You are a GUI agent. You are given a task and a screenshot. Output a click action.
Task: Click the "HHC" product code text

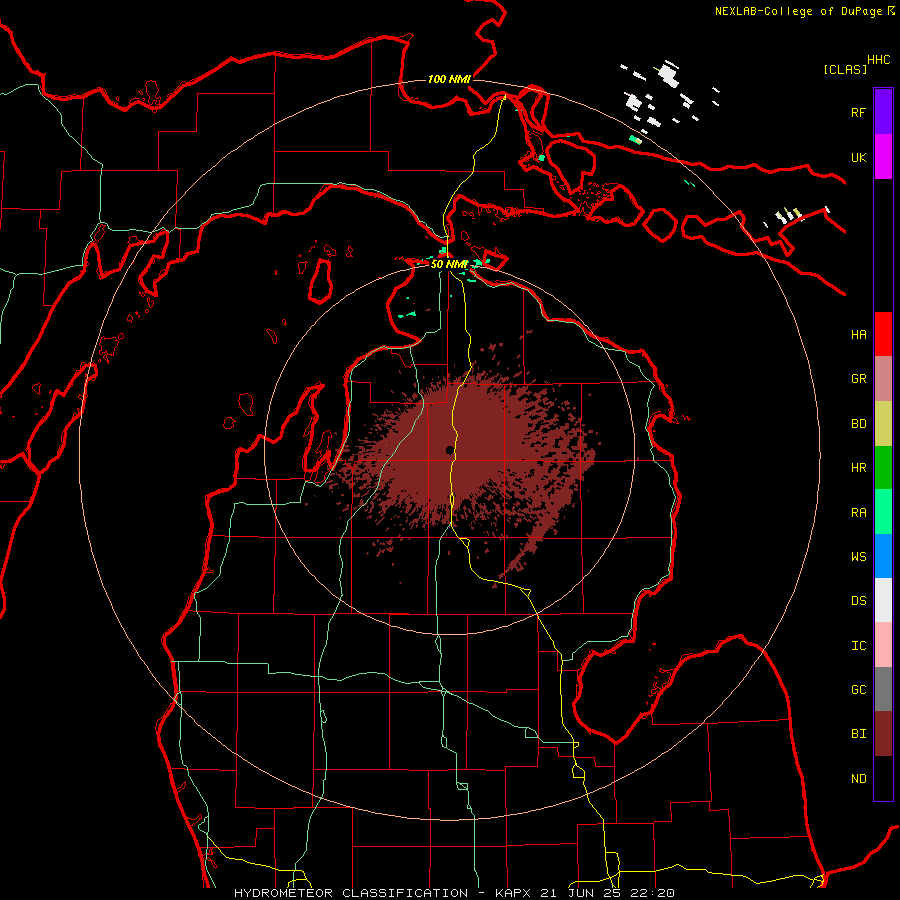878,60
